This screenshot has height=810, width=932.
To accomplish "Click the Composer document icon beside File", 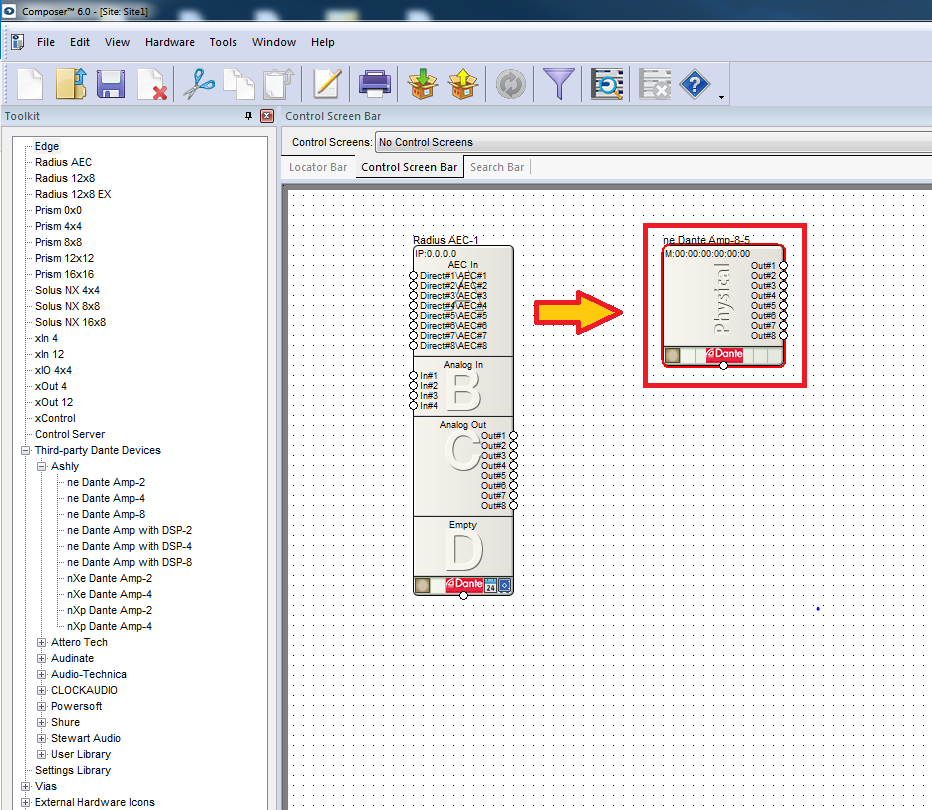I will tap(18, 42).
